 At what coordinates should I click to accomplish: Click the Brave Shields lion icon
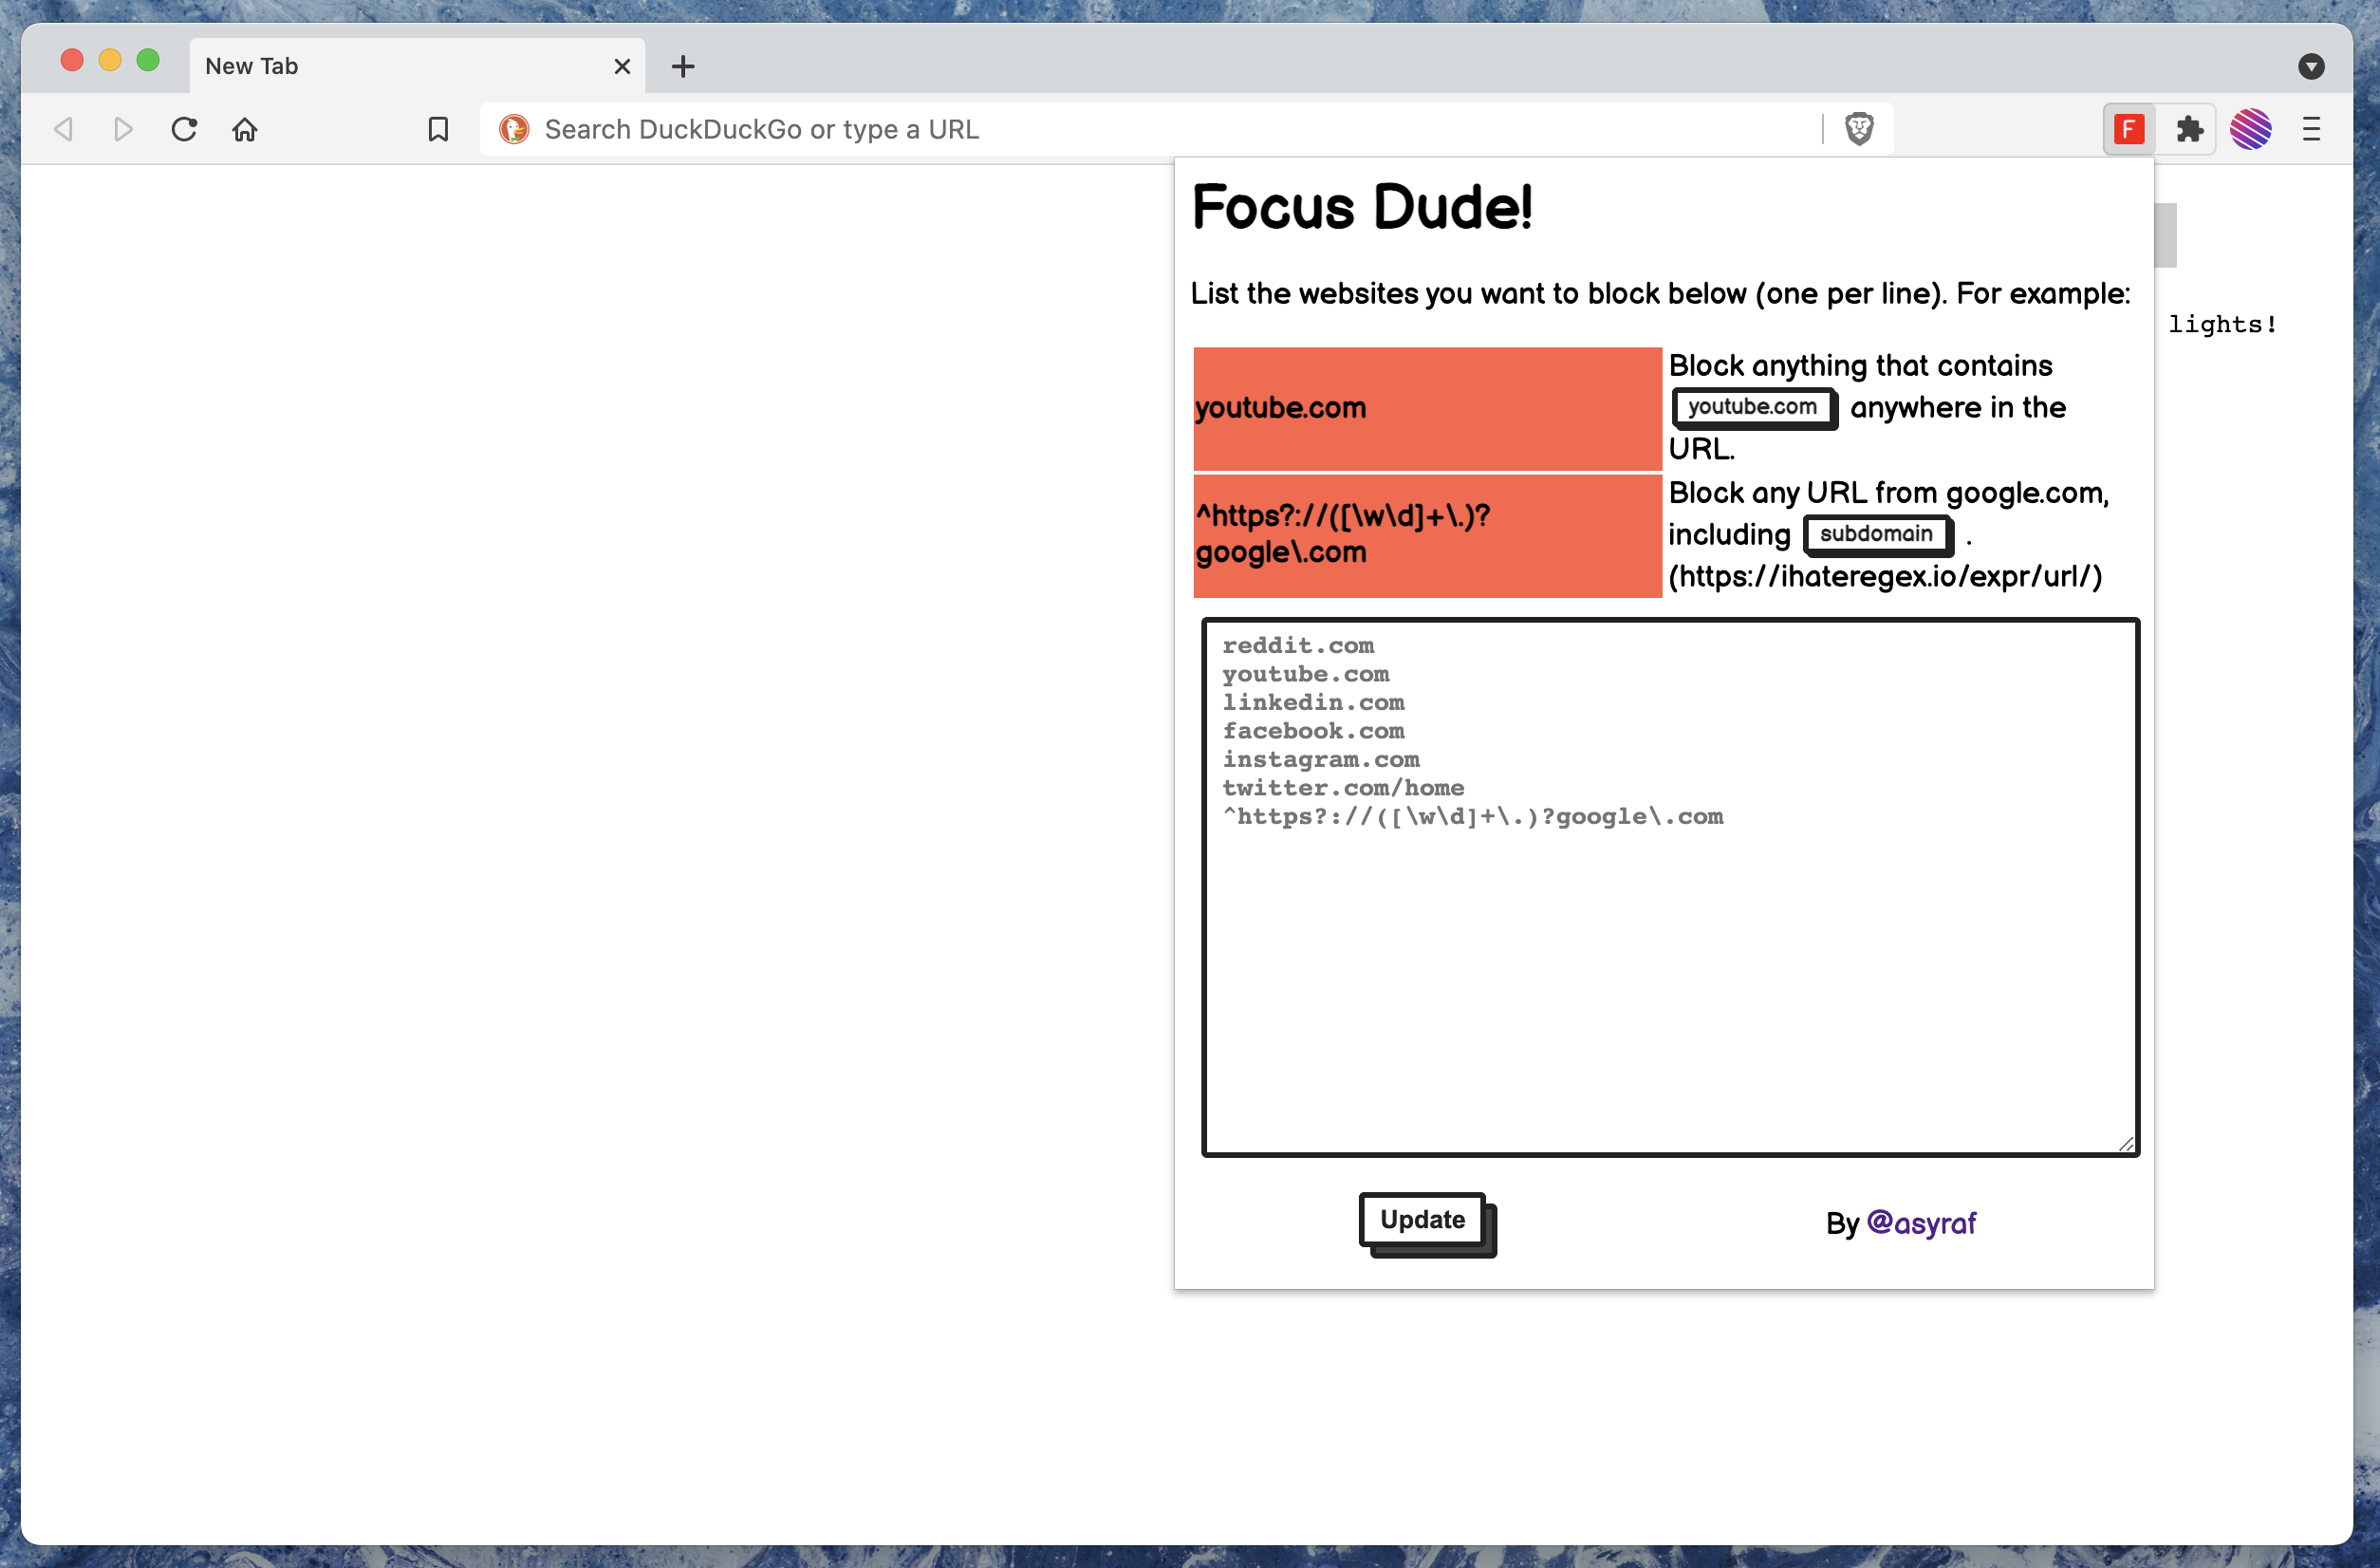(1858, 129)
